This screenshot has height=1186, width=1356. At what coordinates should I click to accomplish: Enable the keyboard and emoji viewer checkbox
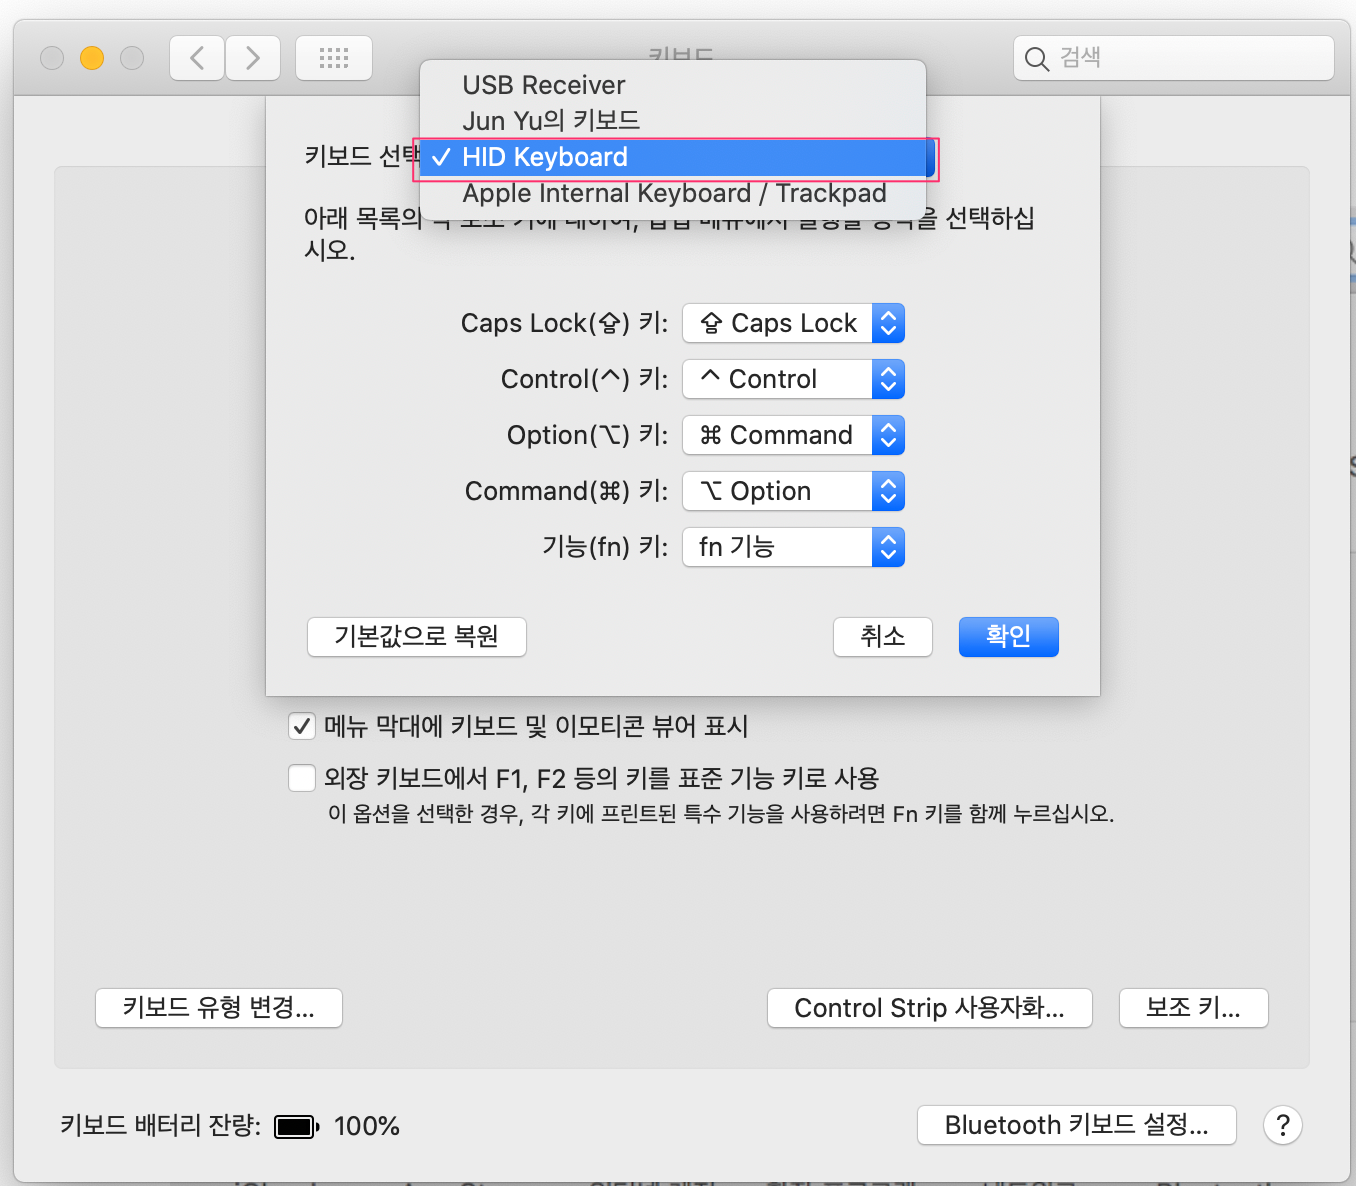pos(302,726)
